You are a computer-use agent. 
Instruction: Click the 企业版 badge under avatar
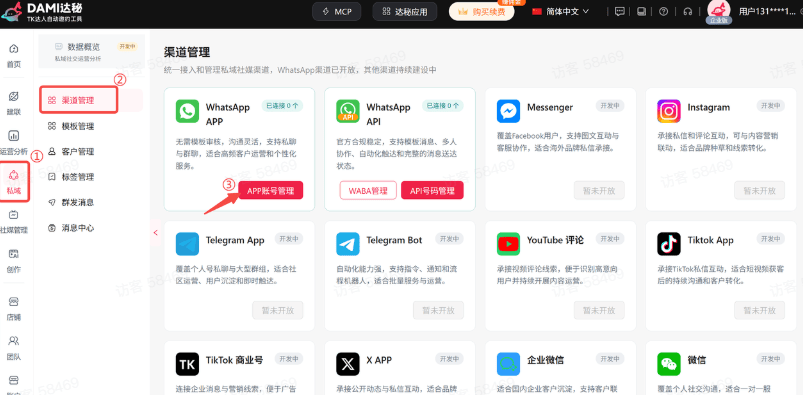719,20
